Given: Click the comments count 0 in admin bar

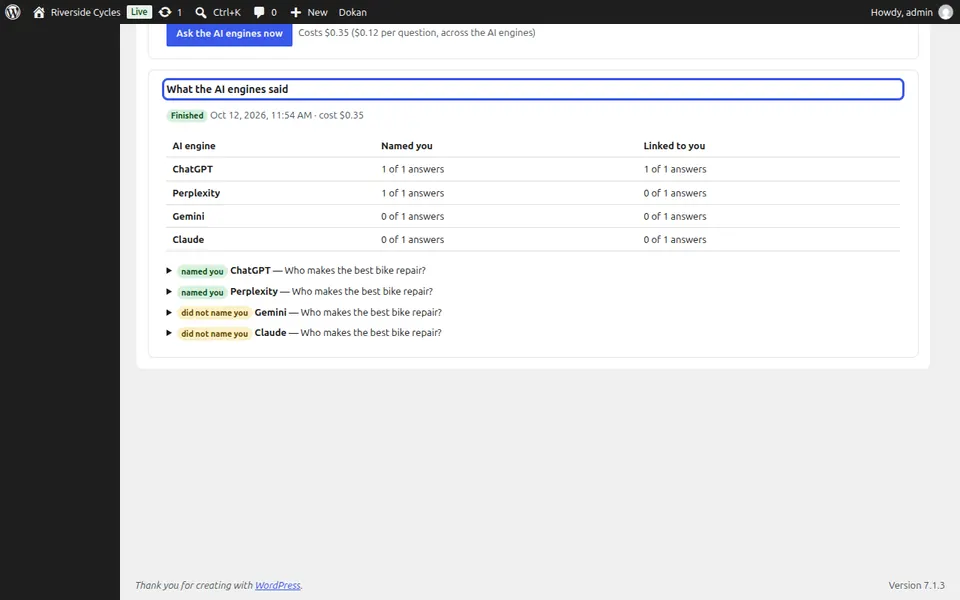Looking at the screenshot, I should (x=274, y=12).
